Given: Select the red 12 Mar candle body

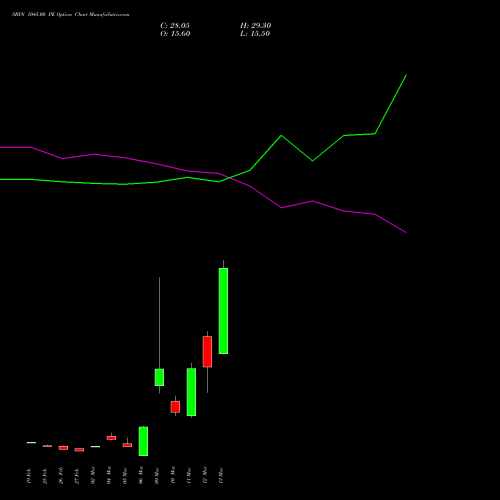Looking at the screenshot, I should [207, 352].
